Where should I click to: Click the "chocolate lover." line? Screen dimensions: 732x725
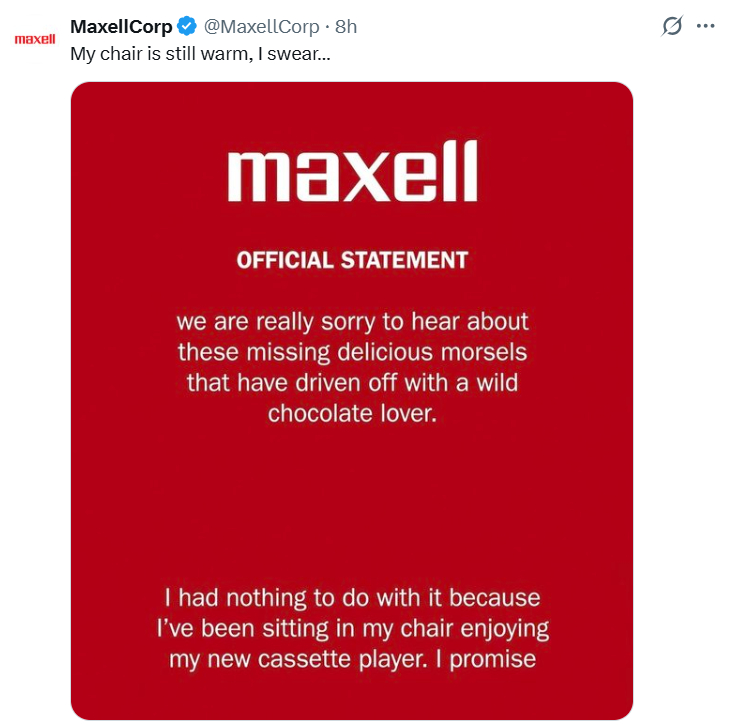tap(352, 413)
